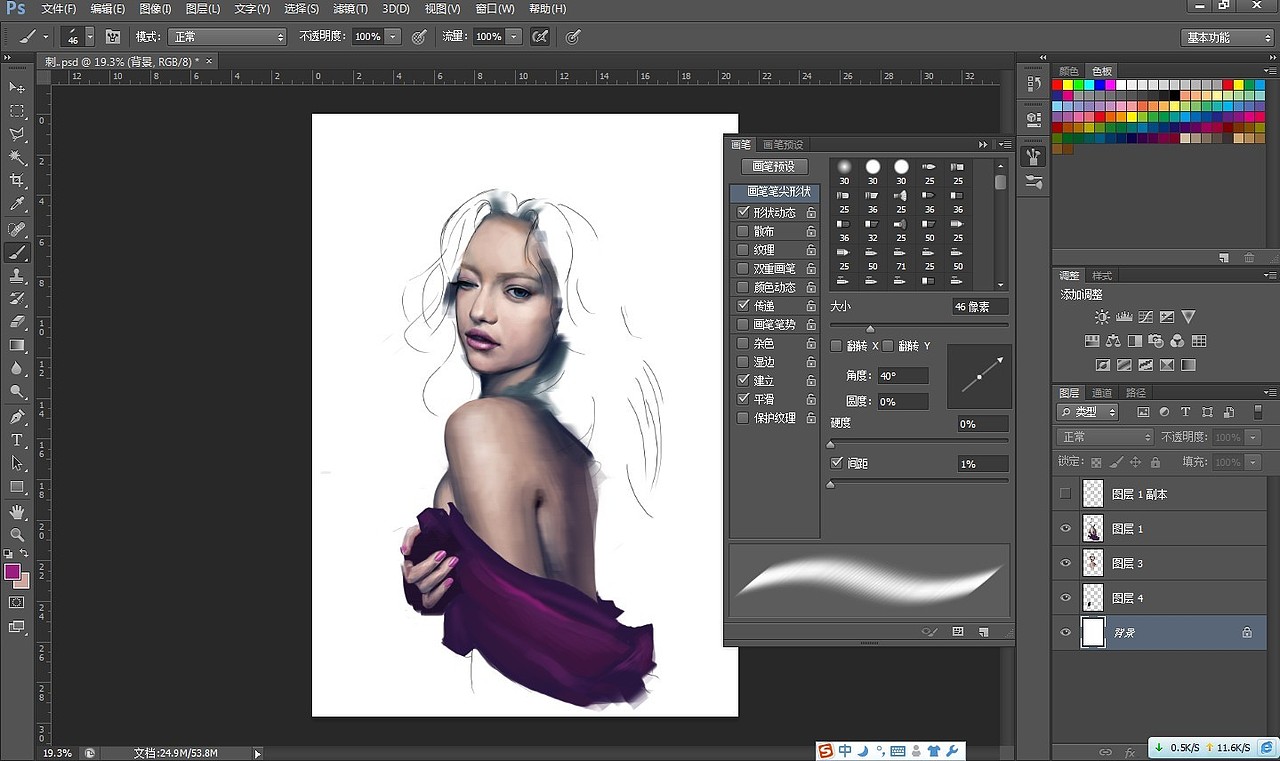Select the Horizontal Type tool
This screenshot has width=1280, height=761.
17,440
